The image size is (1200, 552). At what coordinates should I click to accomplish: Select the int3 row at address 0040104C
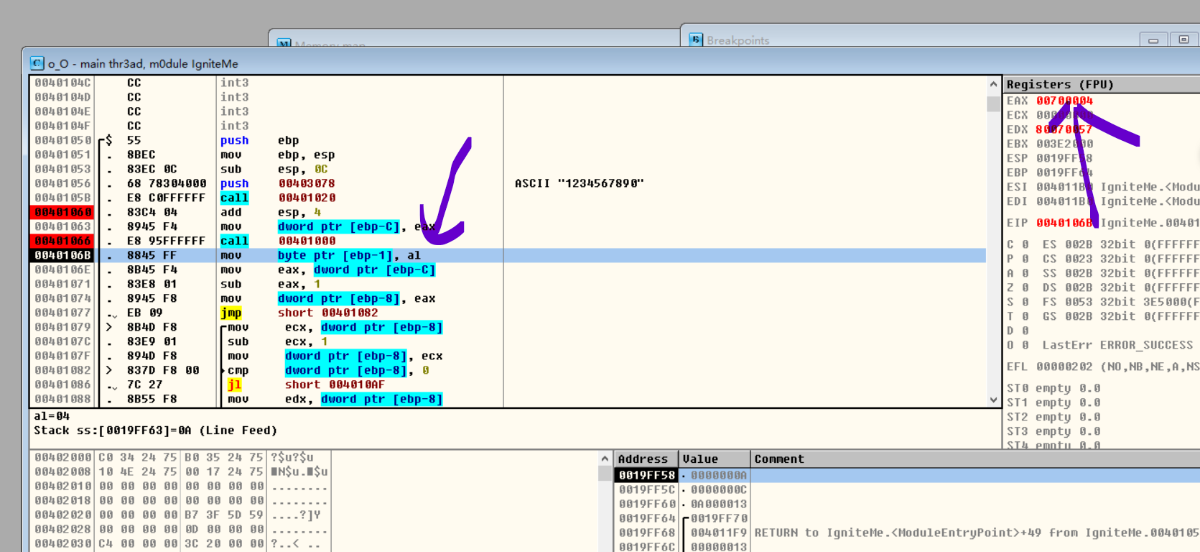(x=508, y=83)
